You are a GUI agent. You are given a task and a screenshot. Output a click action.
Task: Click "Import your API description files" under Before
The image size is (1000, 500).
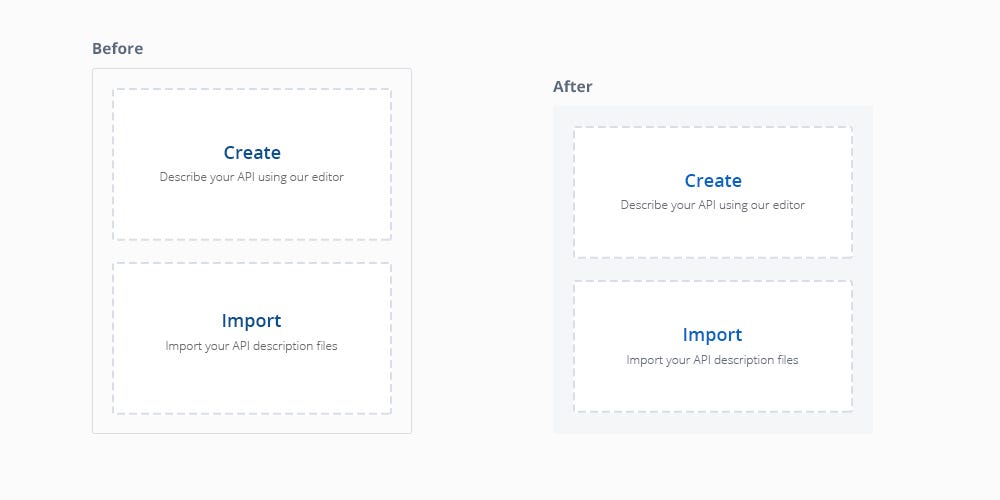(251, 346)
